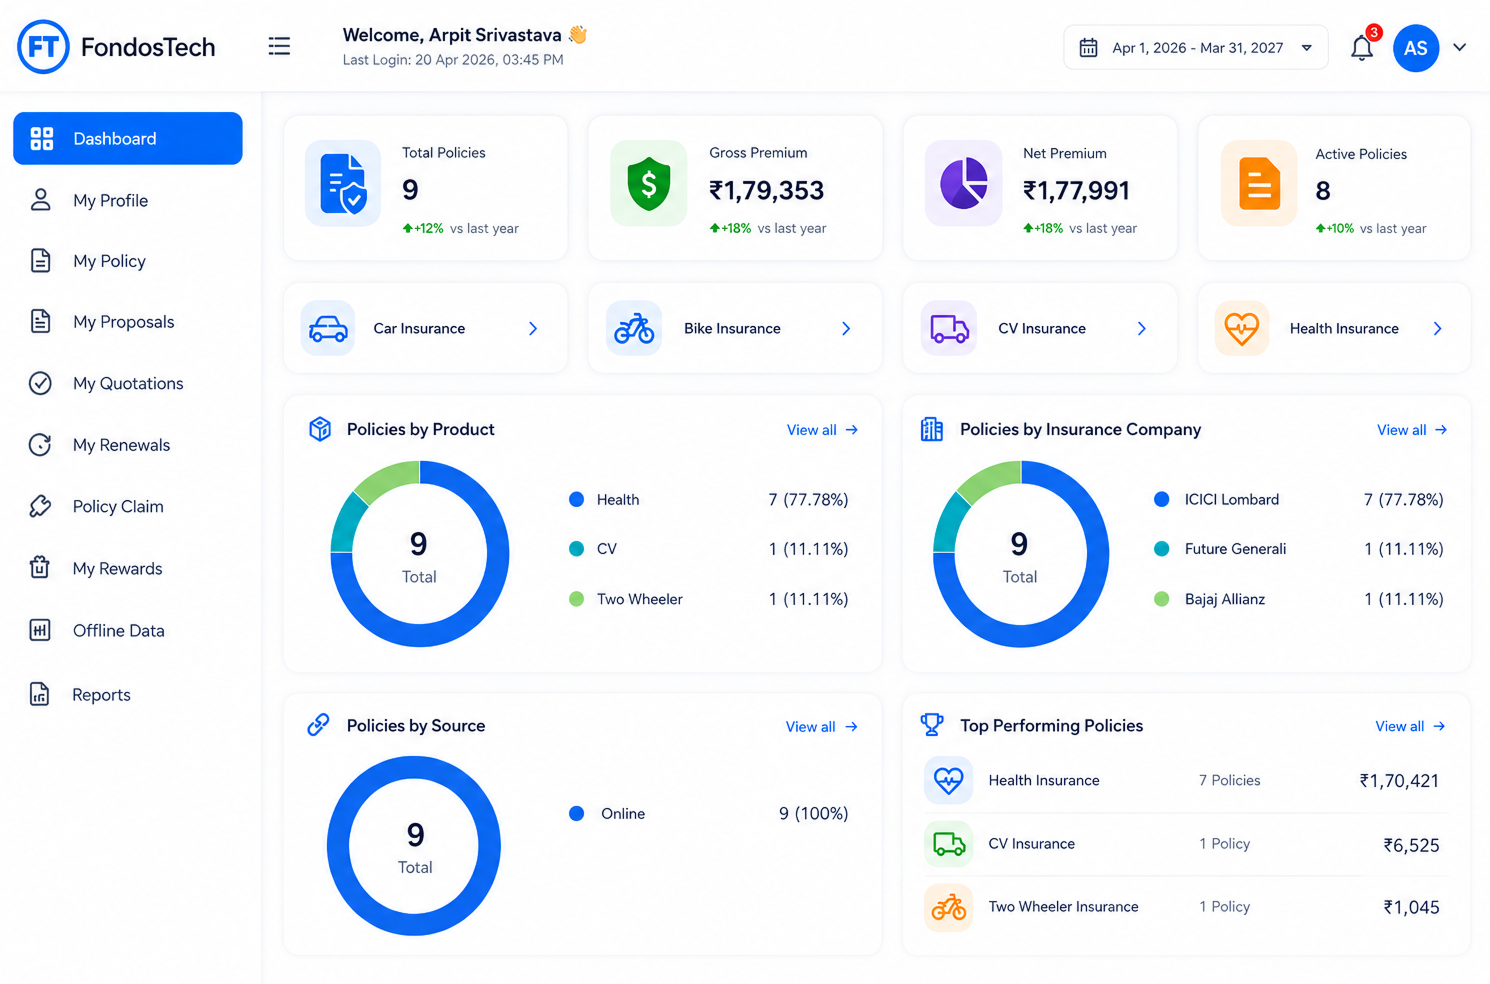Click the Active Policies orange document icon
The width and height of the screenshot is (1490, 984).
(1259, 183)
